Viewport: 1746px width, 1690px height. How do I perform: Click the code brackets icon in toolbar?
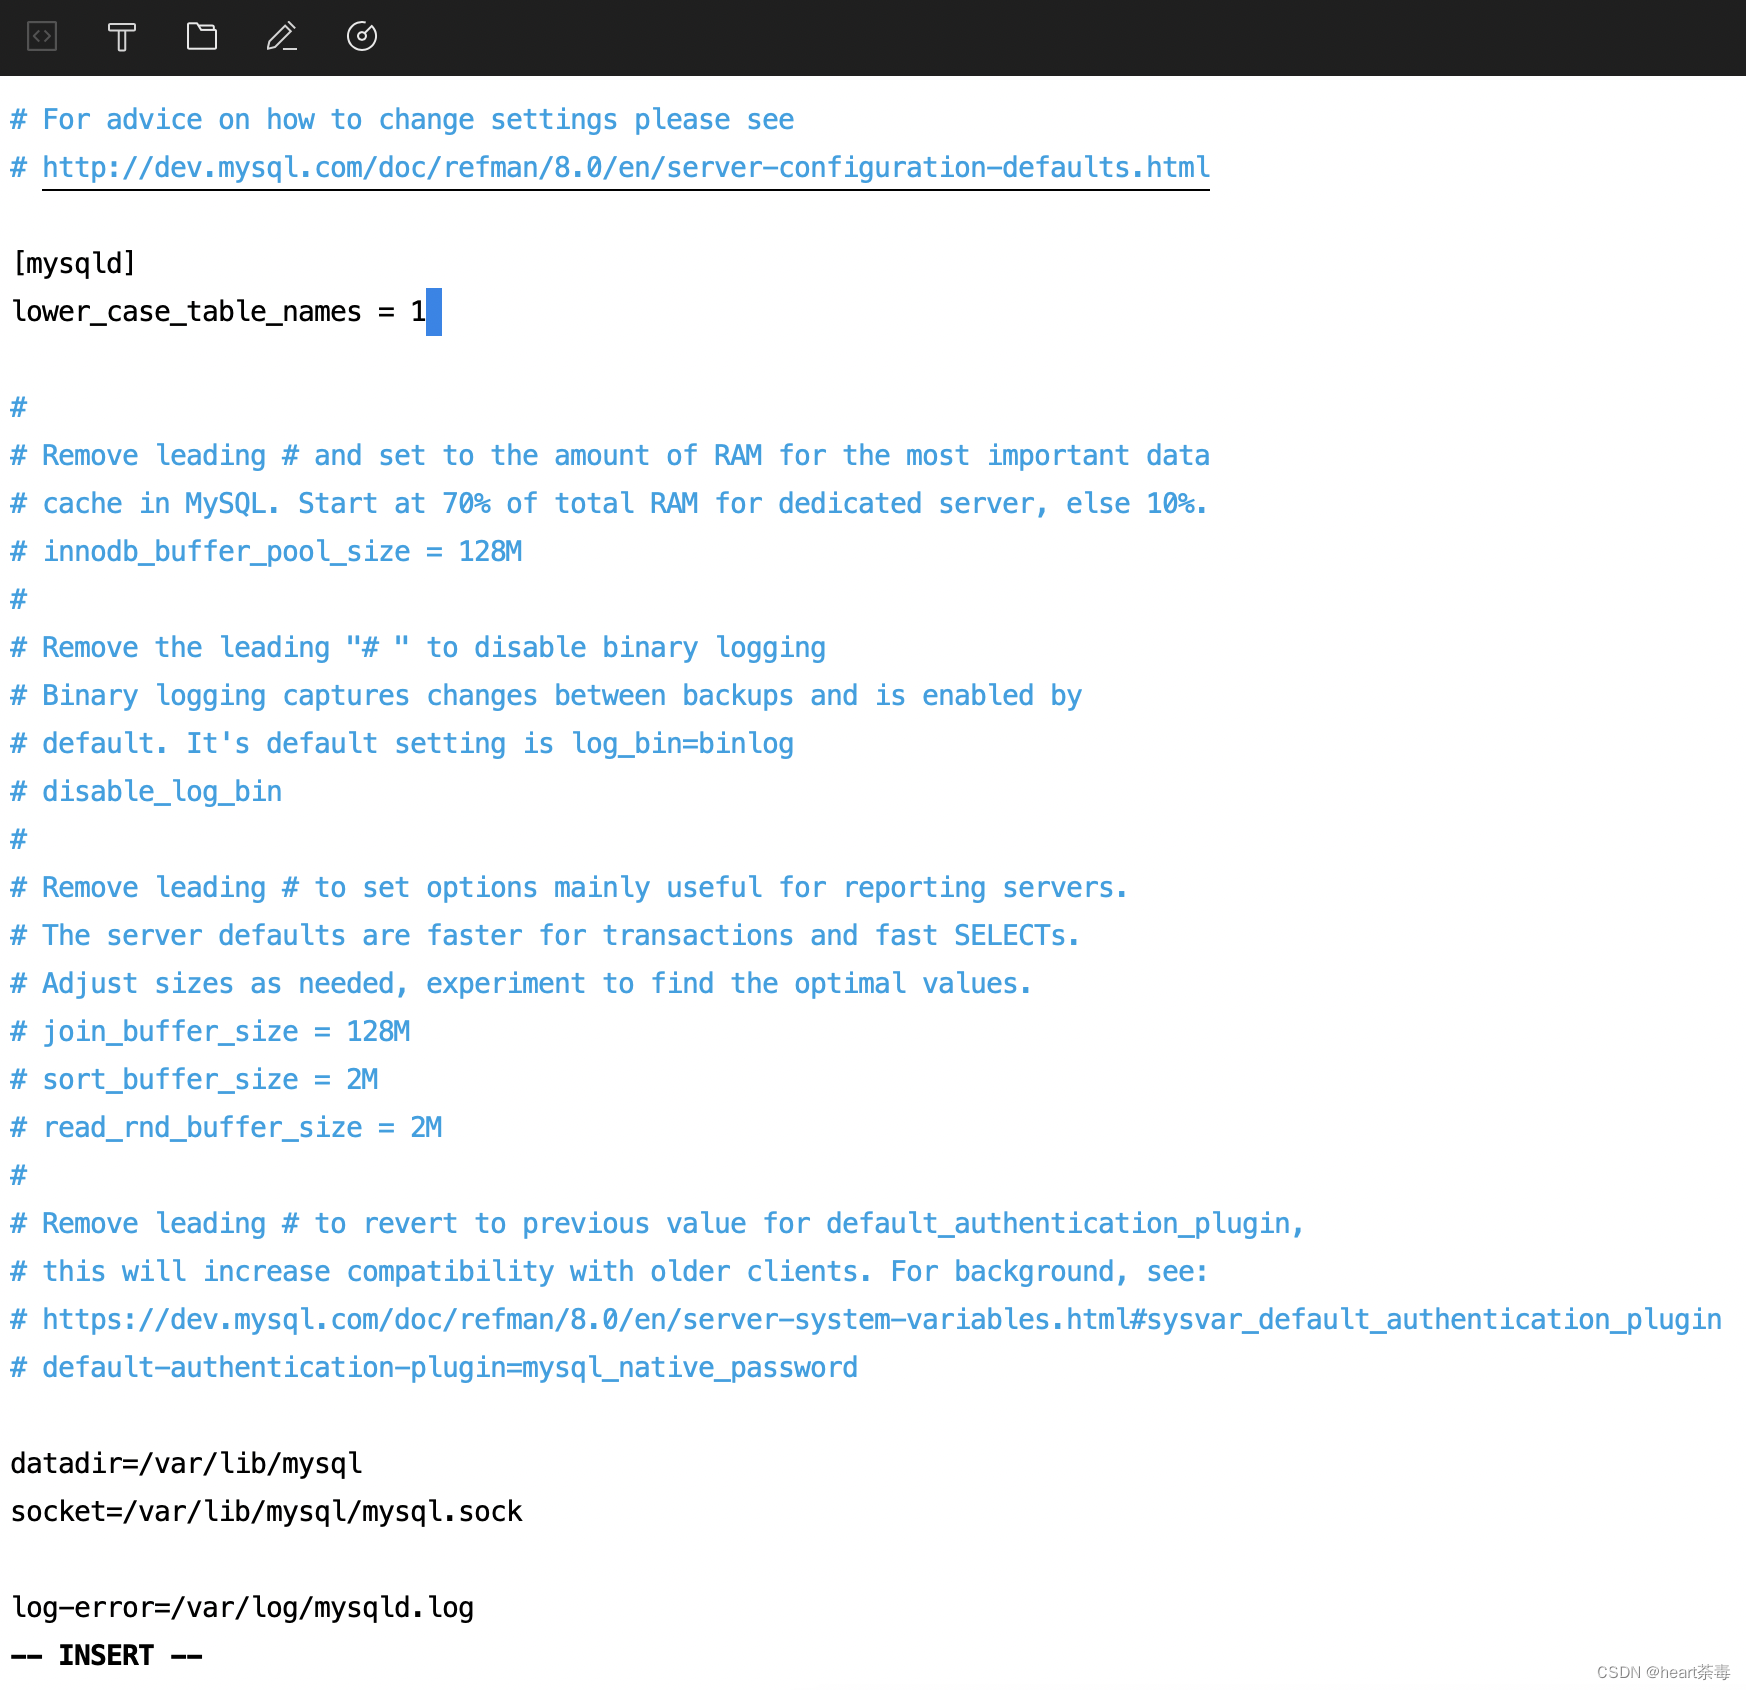[x=42, y=37]
